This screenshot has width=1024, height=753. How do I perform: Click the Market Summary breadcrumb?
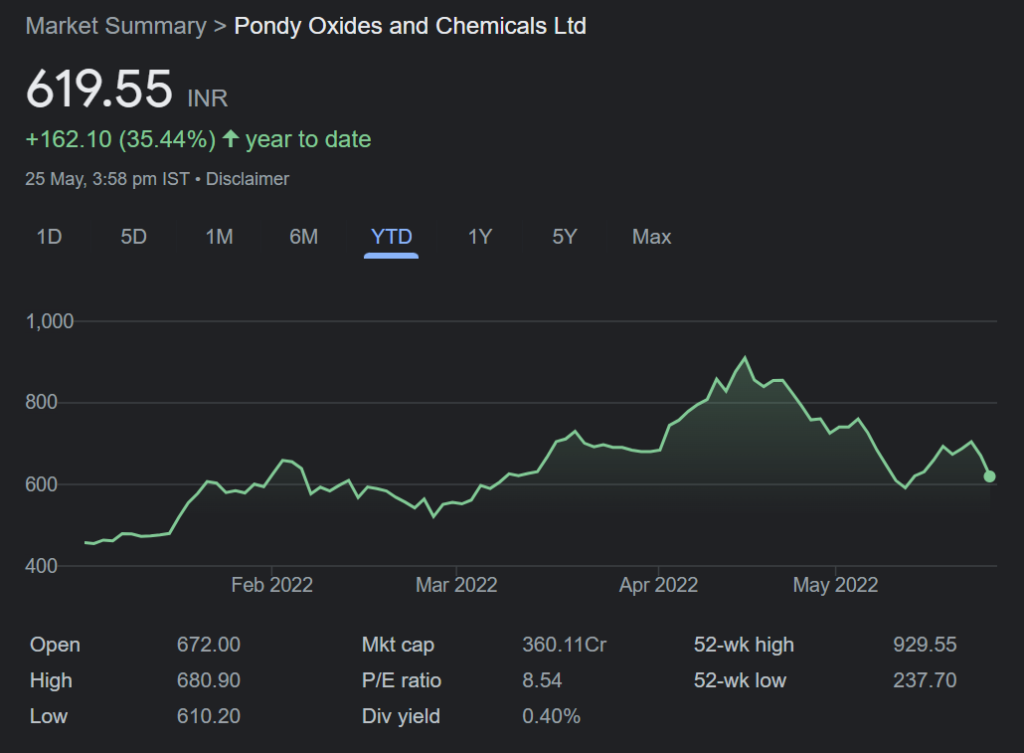115,26
